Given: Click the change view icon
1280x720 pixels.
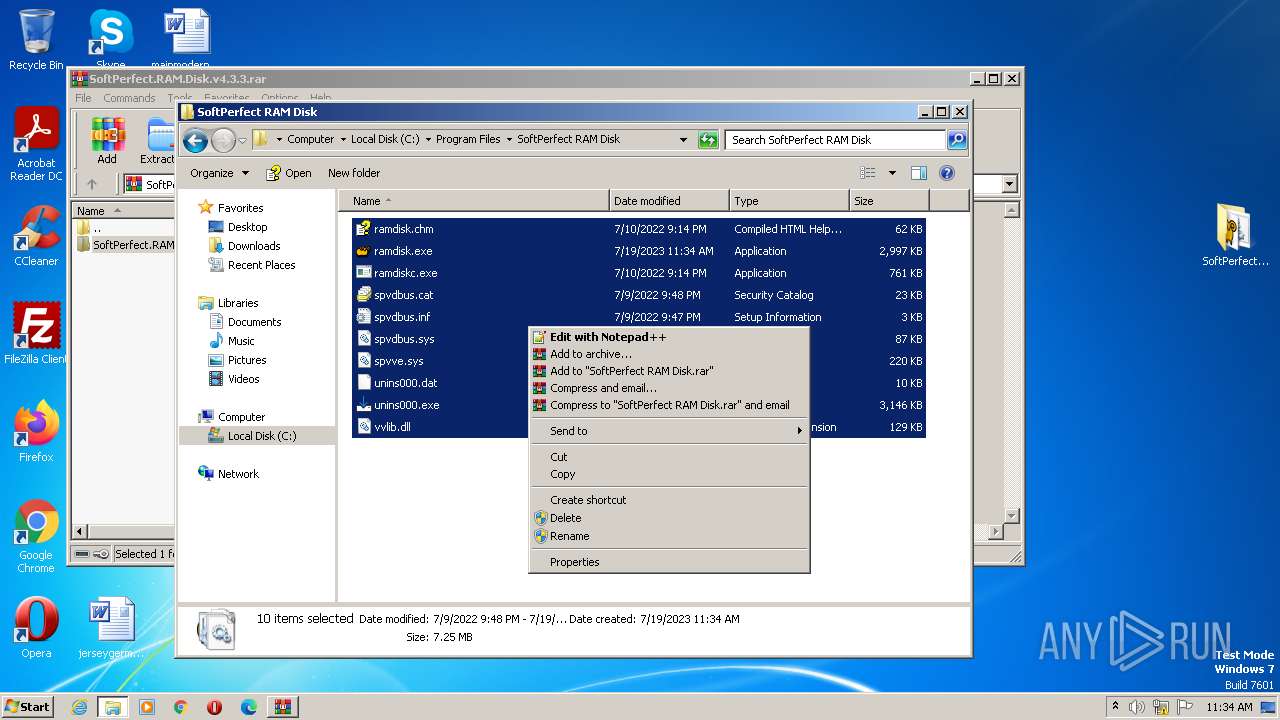Looking at the screenshot, I should coord(867,173).
